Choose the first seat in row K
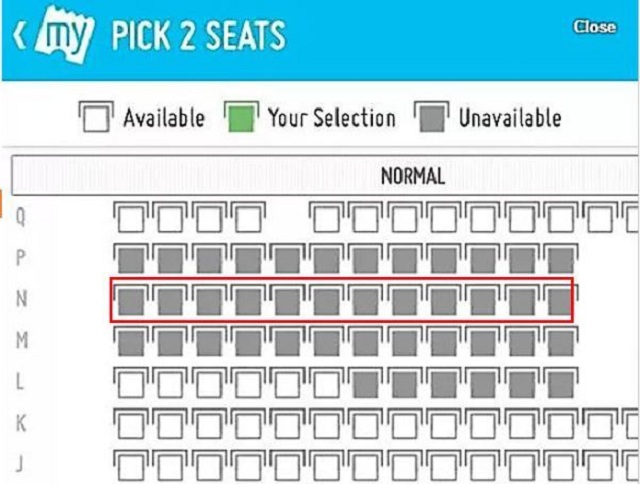 click(x=130, y=425)
